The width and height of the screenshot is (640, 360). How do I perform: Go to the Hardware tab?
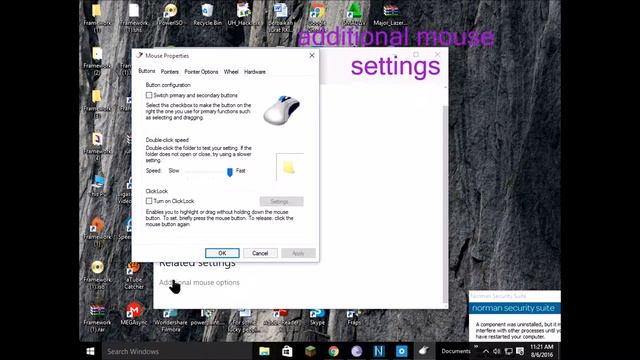[255, 71]
